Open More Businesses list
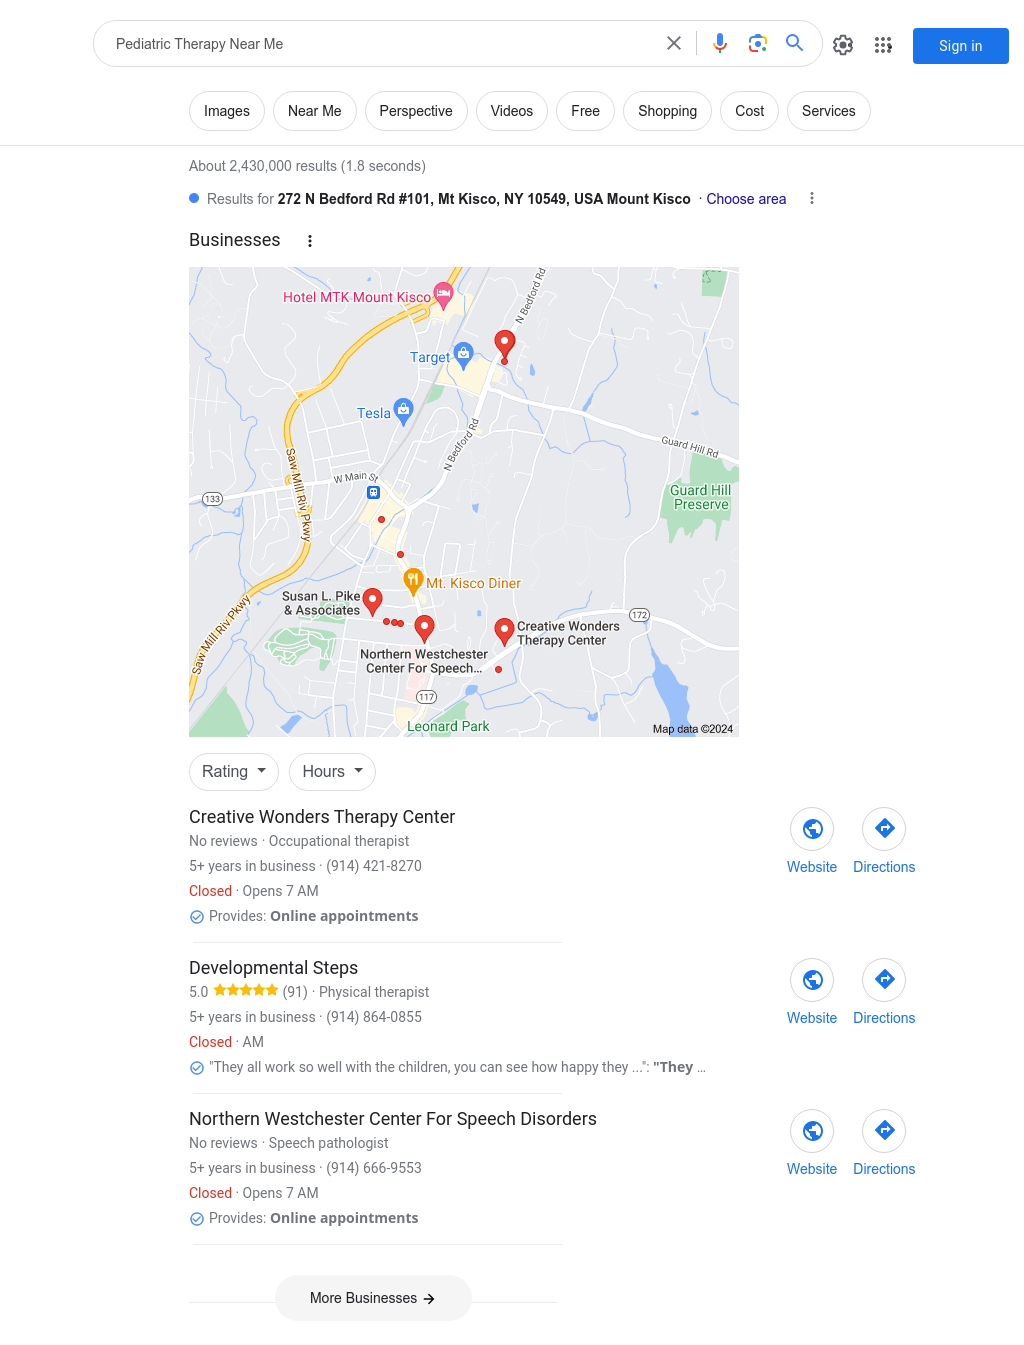Screen dimensions: 1024x1345 (373, 1298)
